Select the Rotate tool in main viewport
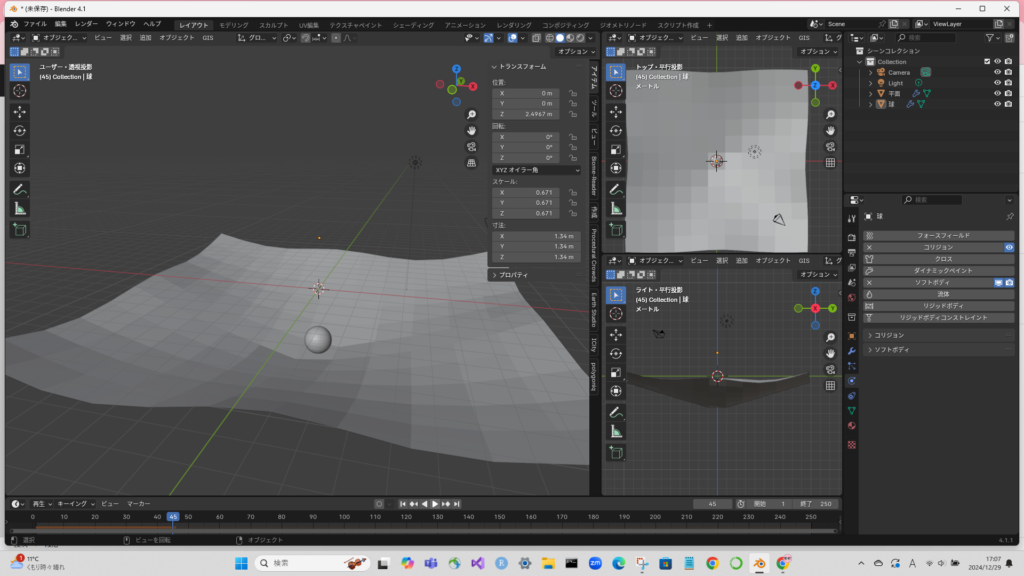 [x=20, y=130]
